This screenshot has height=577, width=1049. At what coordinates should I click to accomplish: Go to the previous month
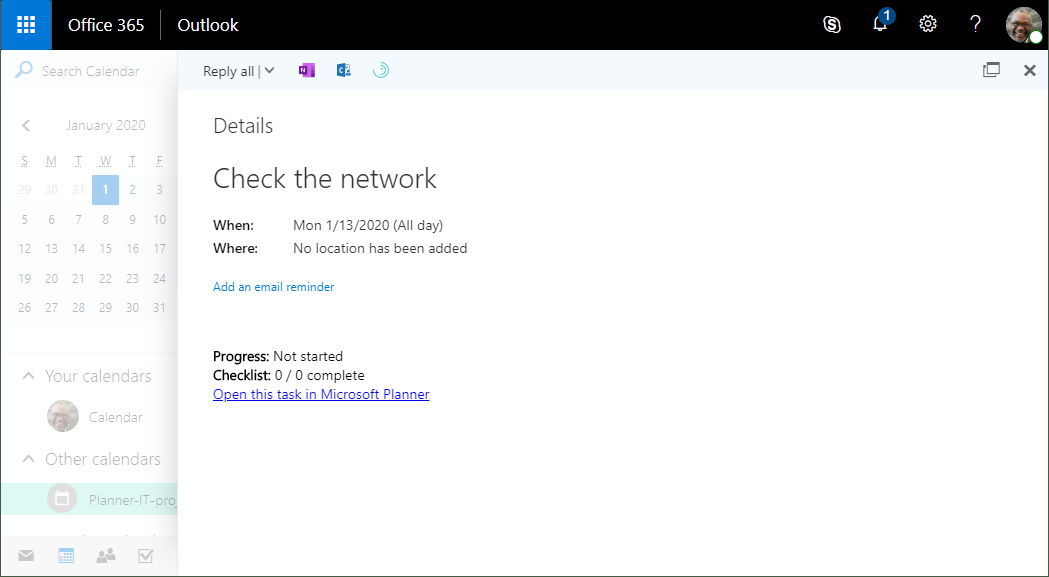[x=26, y=125]
